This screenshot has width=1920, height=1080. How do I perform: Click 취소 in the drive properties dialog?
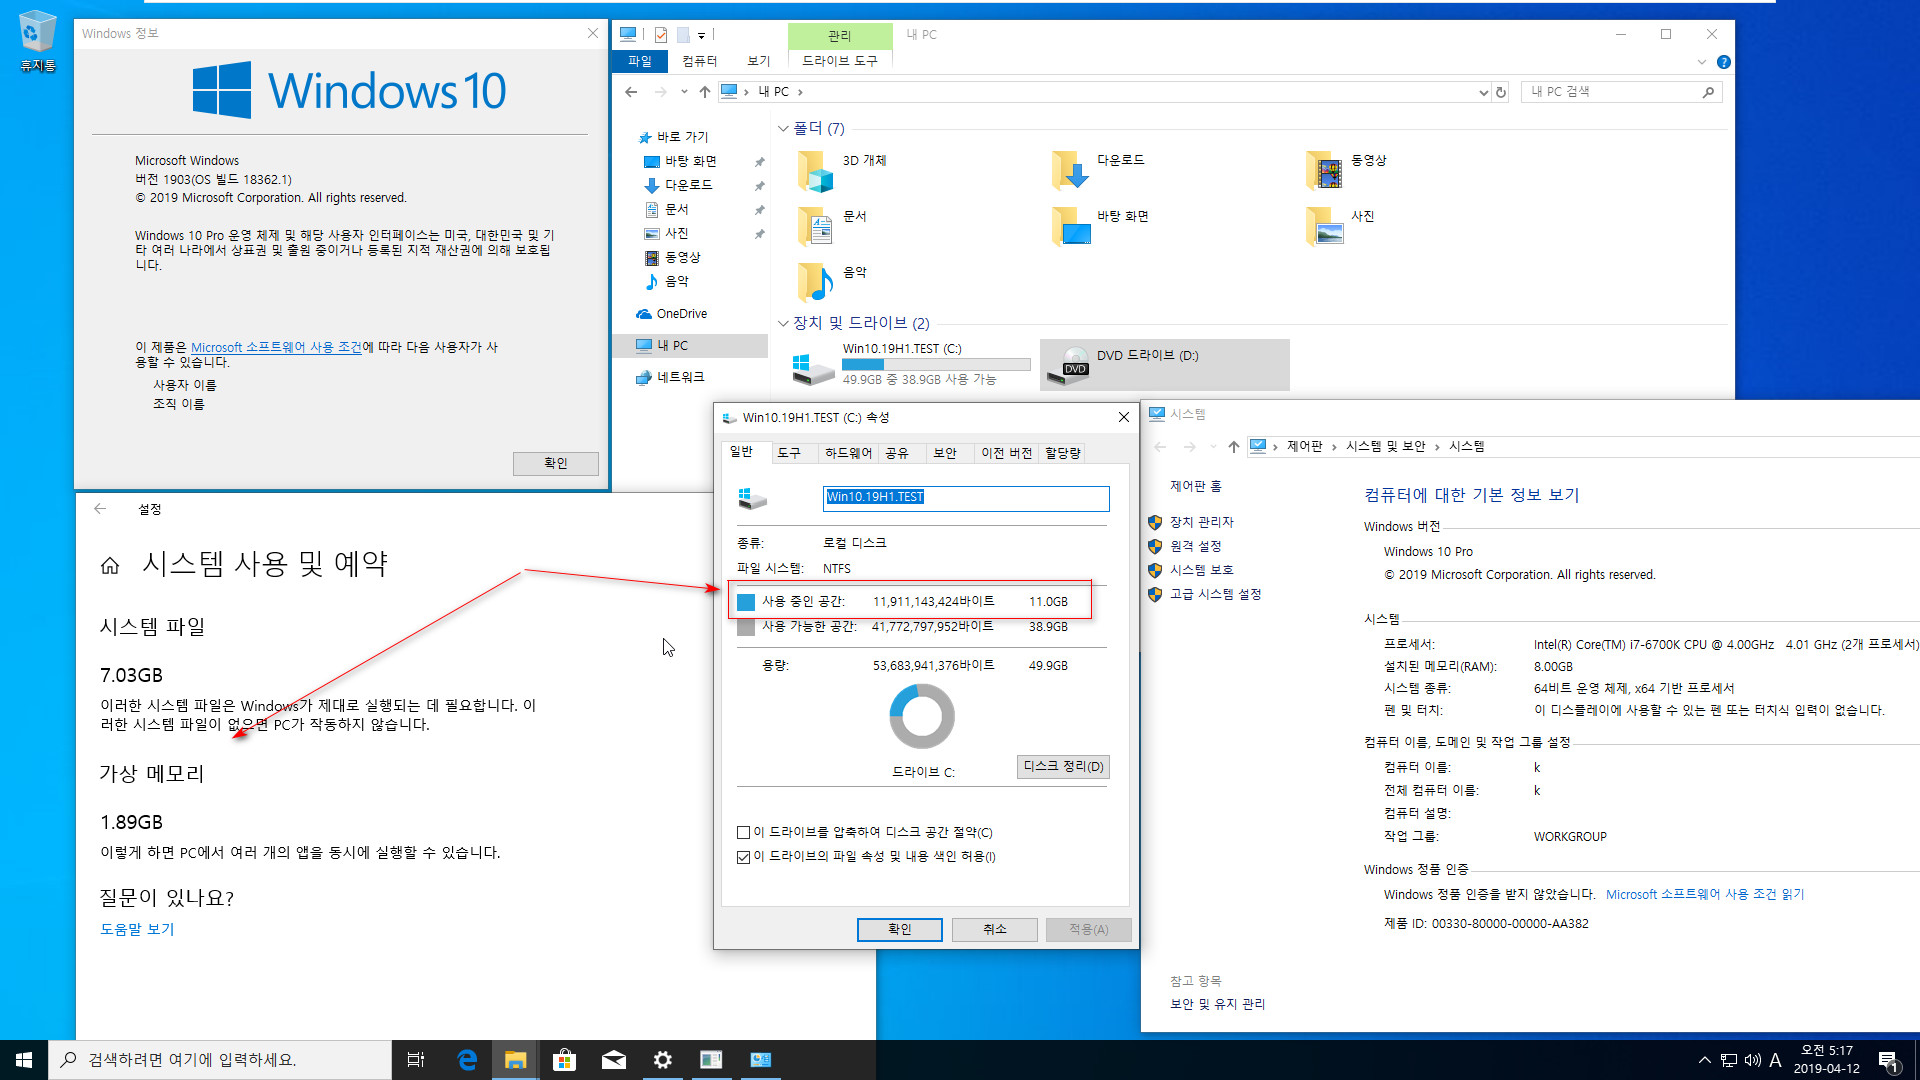point(995,930)
